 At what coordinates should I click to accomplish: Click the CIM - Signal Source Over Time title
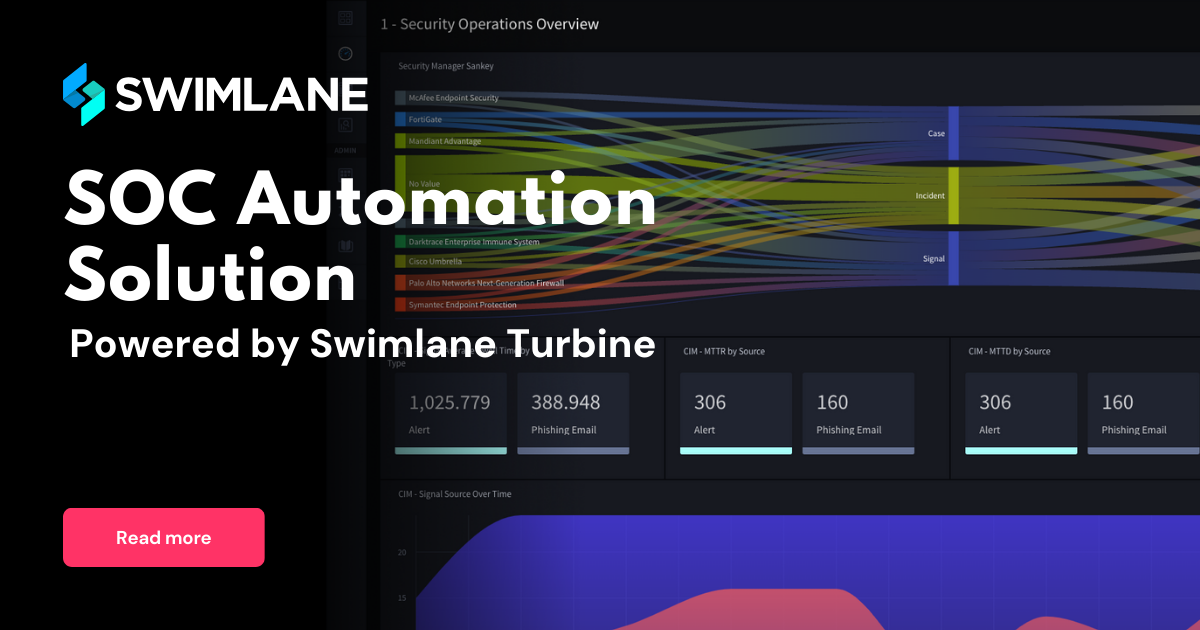click(455, 494)
